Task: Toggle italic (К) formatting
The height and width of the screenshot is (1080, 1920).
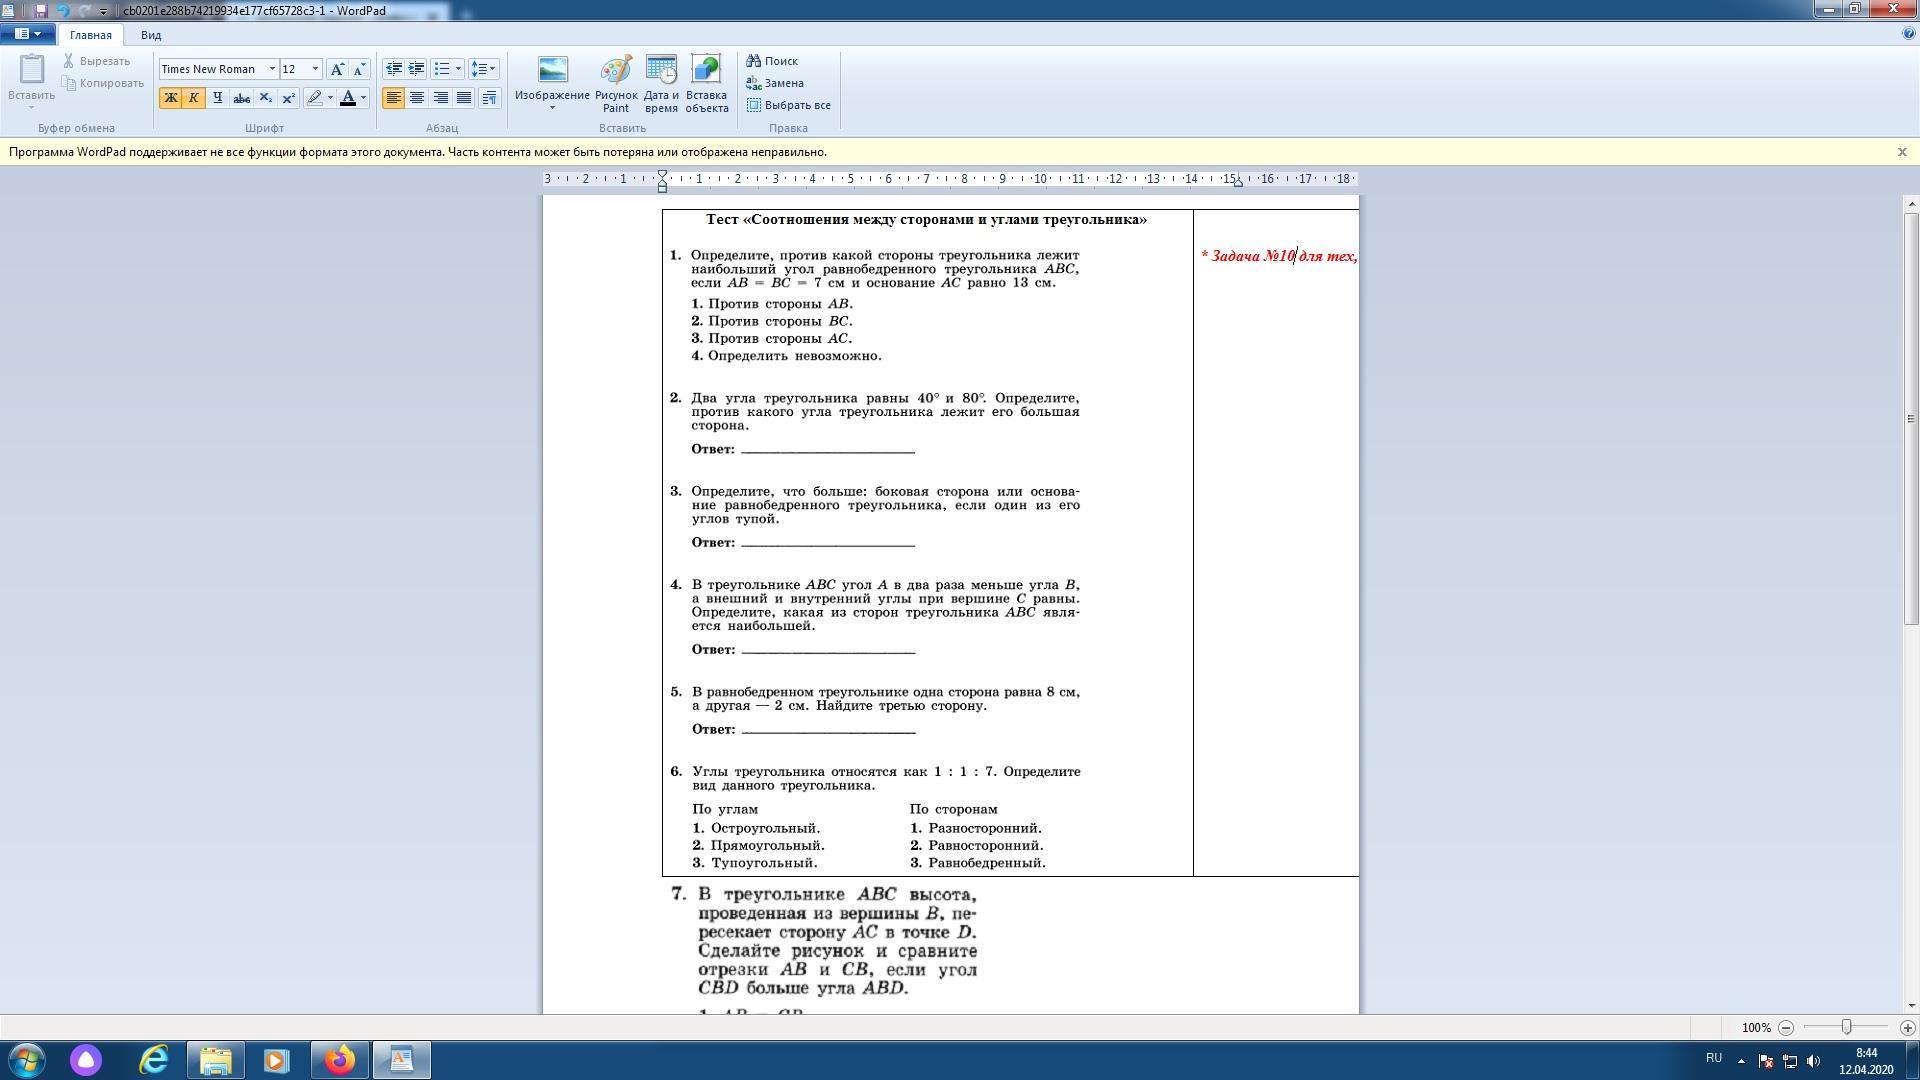Action: click(193, 98)
